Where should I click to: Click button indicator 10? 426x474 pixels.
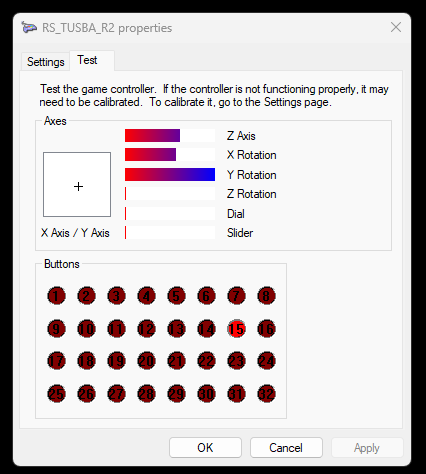86,329
